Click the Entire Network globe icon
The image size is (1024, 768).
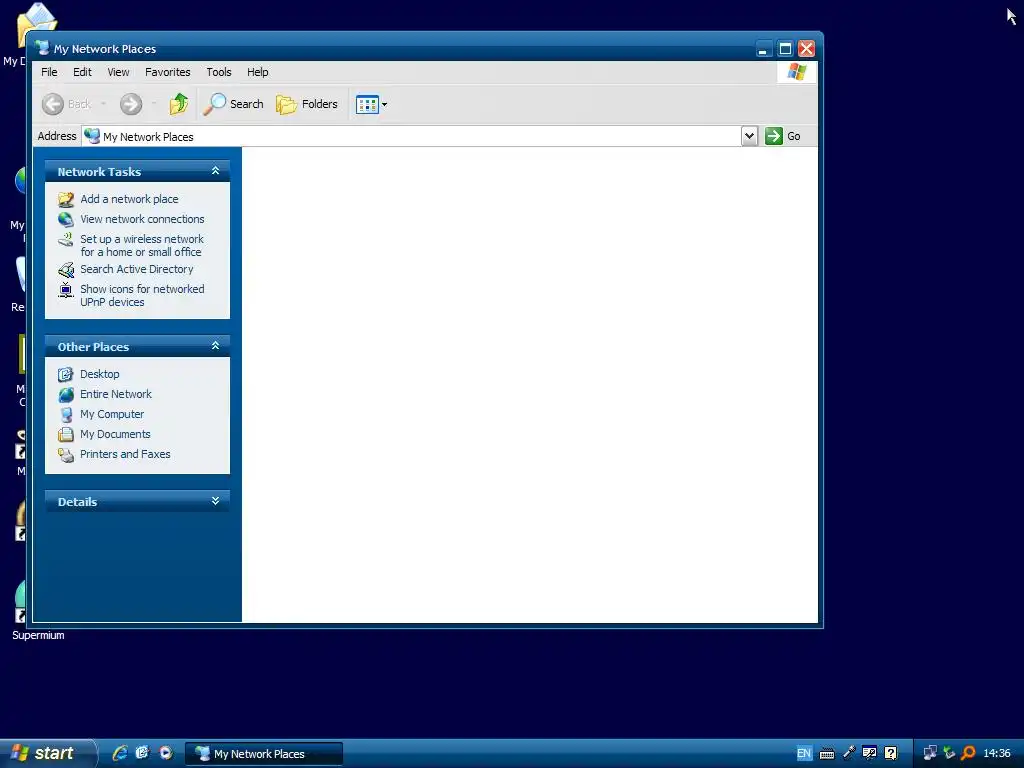click(x=66, y=394)
